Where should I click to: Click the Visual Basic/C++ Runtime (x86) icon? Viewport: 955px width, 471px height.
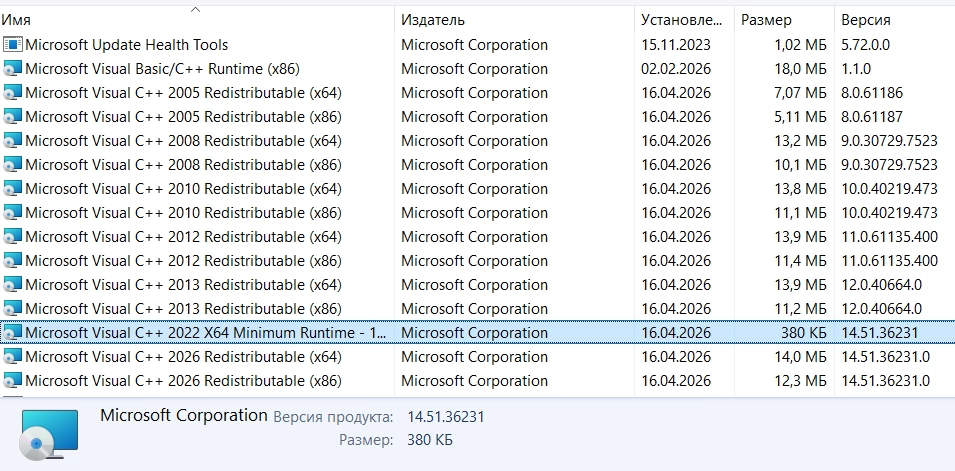pos(13,69)
